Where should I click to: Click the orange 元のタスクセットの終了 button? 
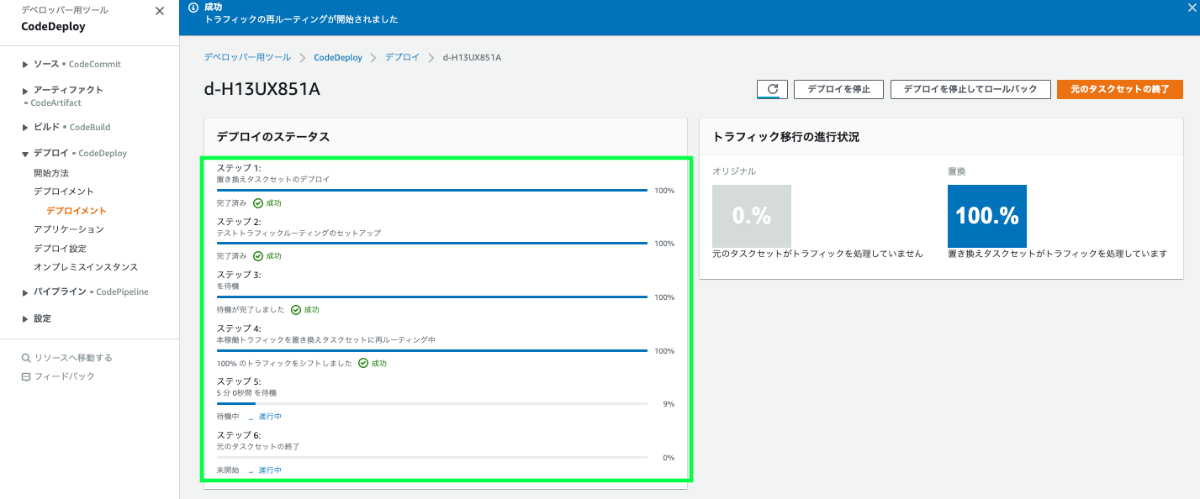[1118, 89]
